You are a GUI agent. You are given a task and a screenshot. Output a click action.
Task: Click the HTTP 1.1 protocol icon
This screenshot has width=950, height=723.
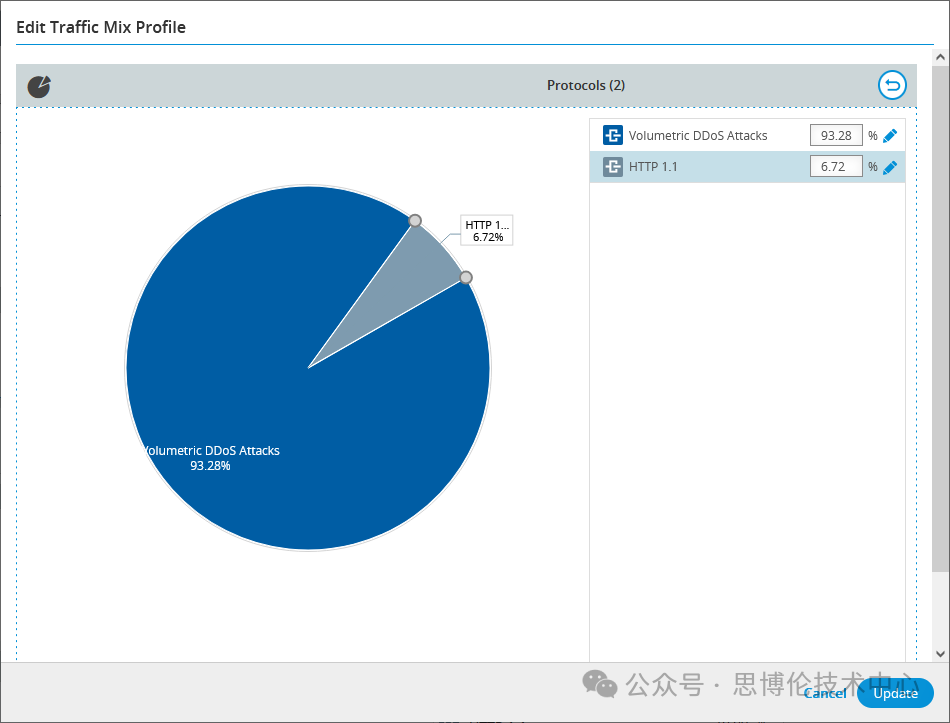click(x=613, y=167)
